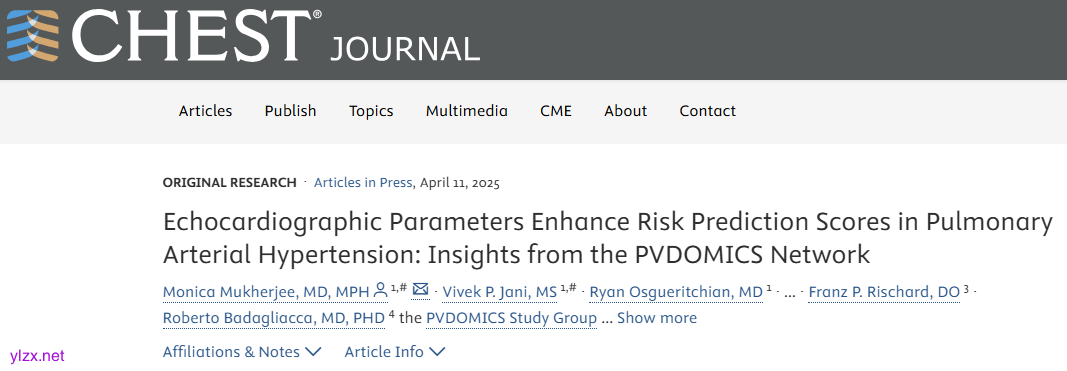The height and width of the screenshot is (371, 1067).
Task: Open the Topics menu
Action: coord(371,111)
